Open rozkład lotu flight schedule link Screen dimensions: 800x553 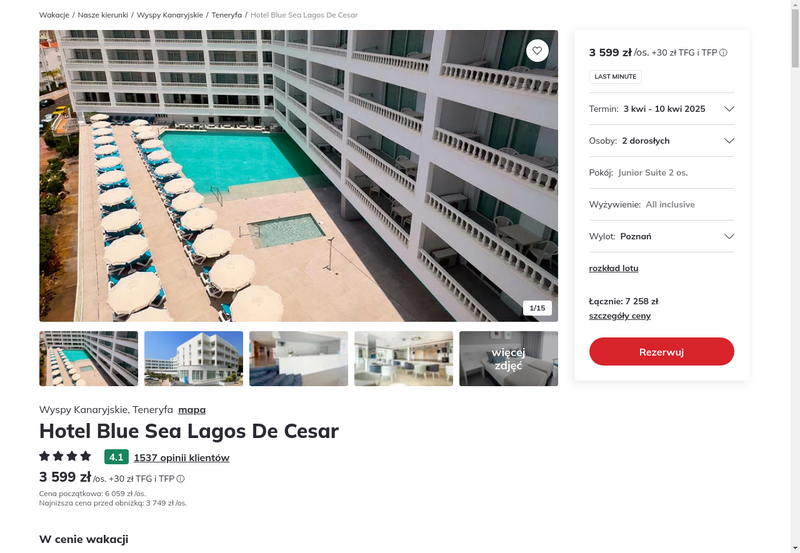pyautogui.click(x=613, y=268)
